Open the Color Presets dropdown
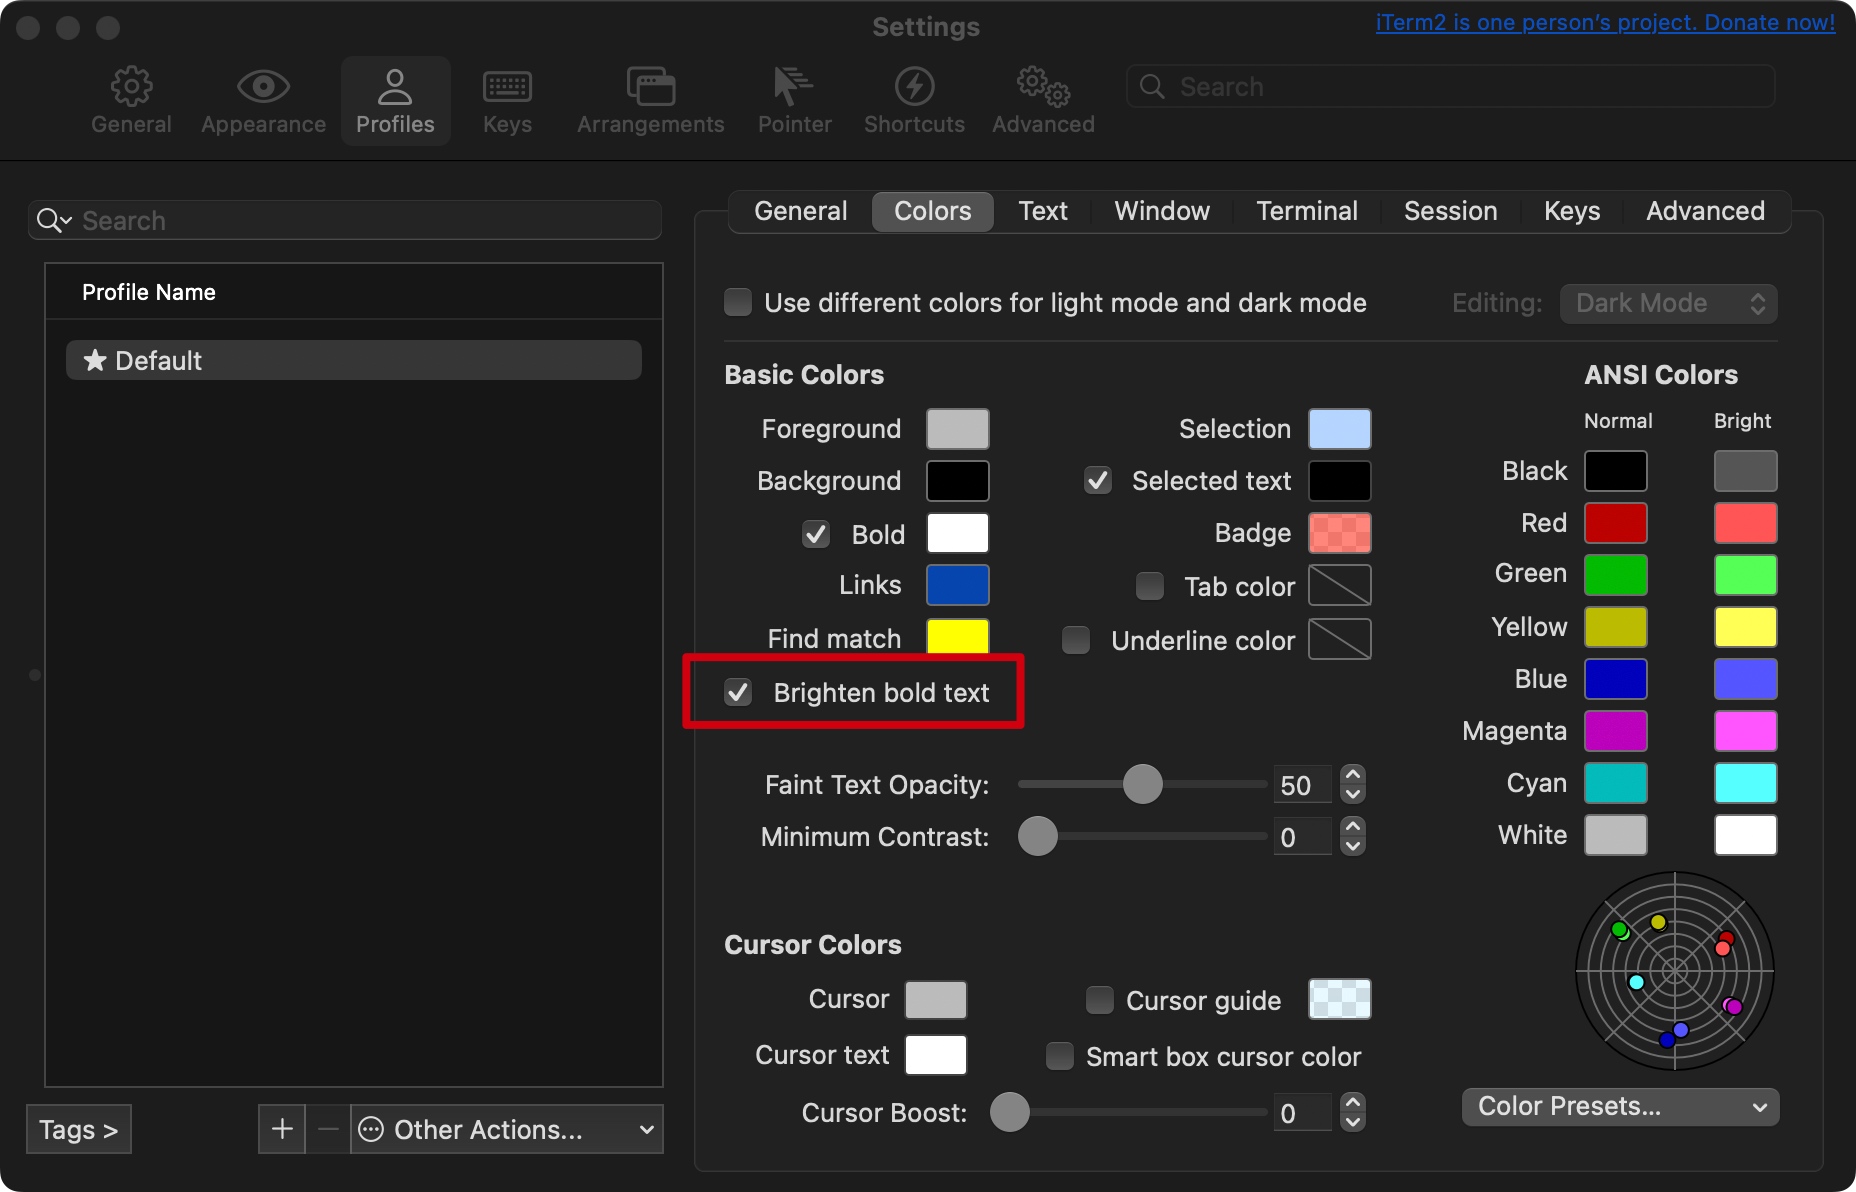 [1620, 1106]
